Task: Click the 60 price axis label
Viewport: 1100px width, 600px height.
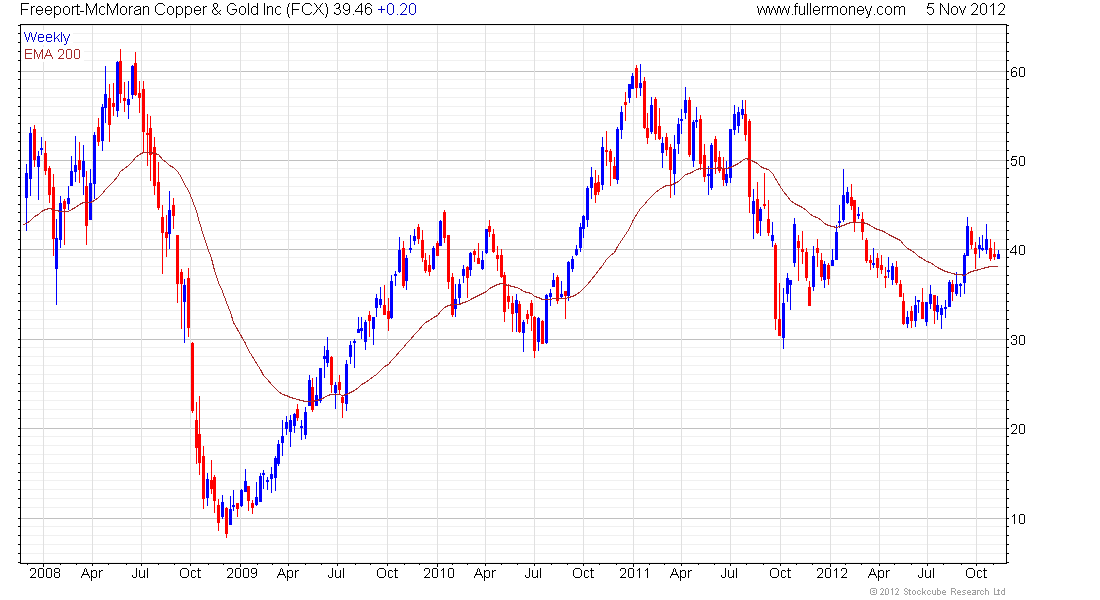Action: click(x=1017, y=72)
